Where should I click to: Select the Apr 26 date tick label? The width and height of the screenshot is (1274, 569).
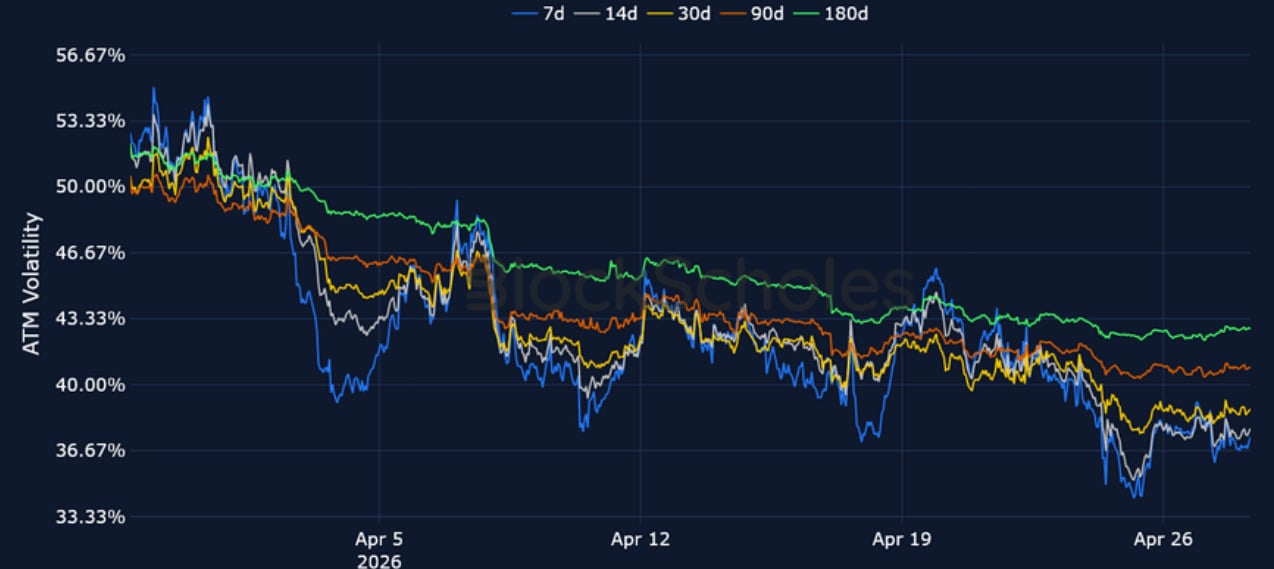click(1164, 540)
